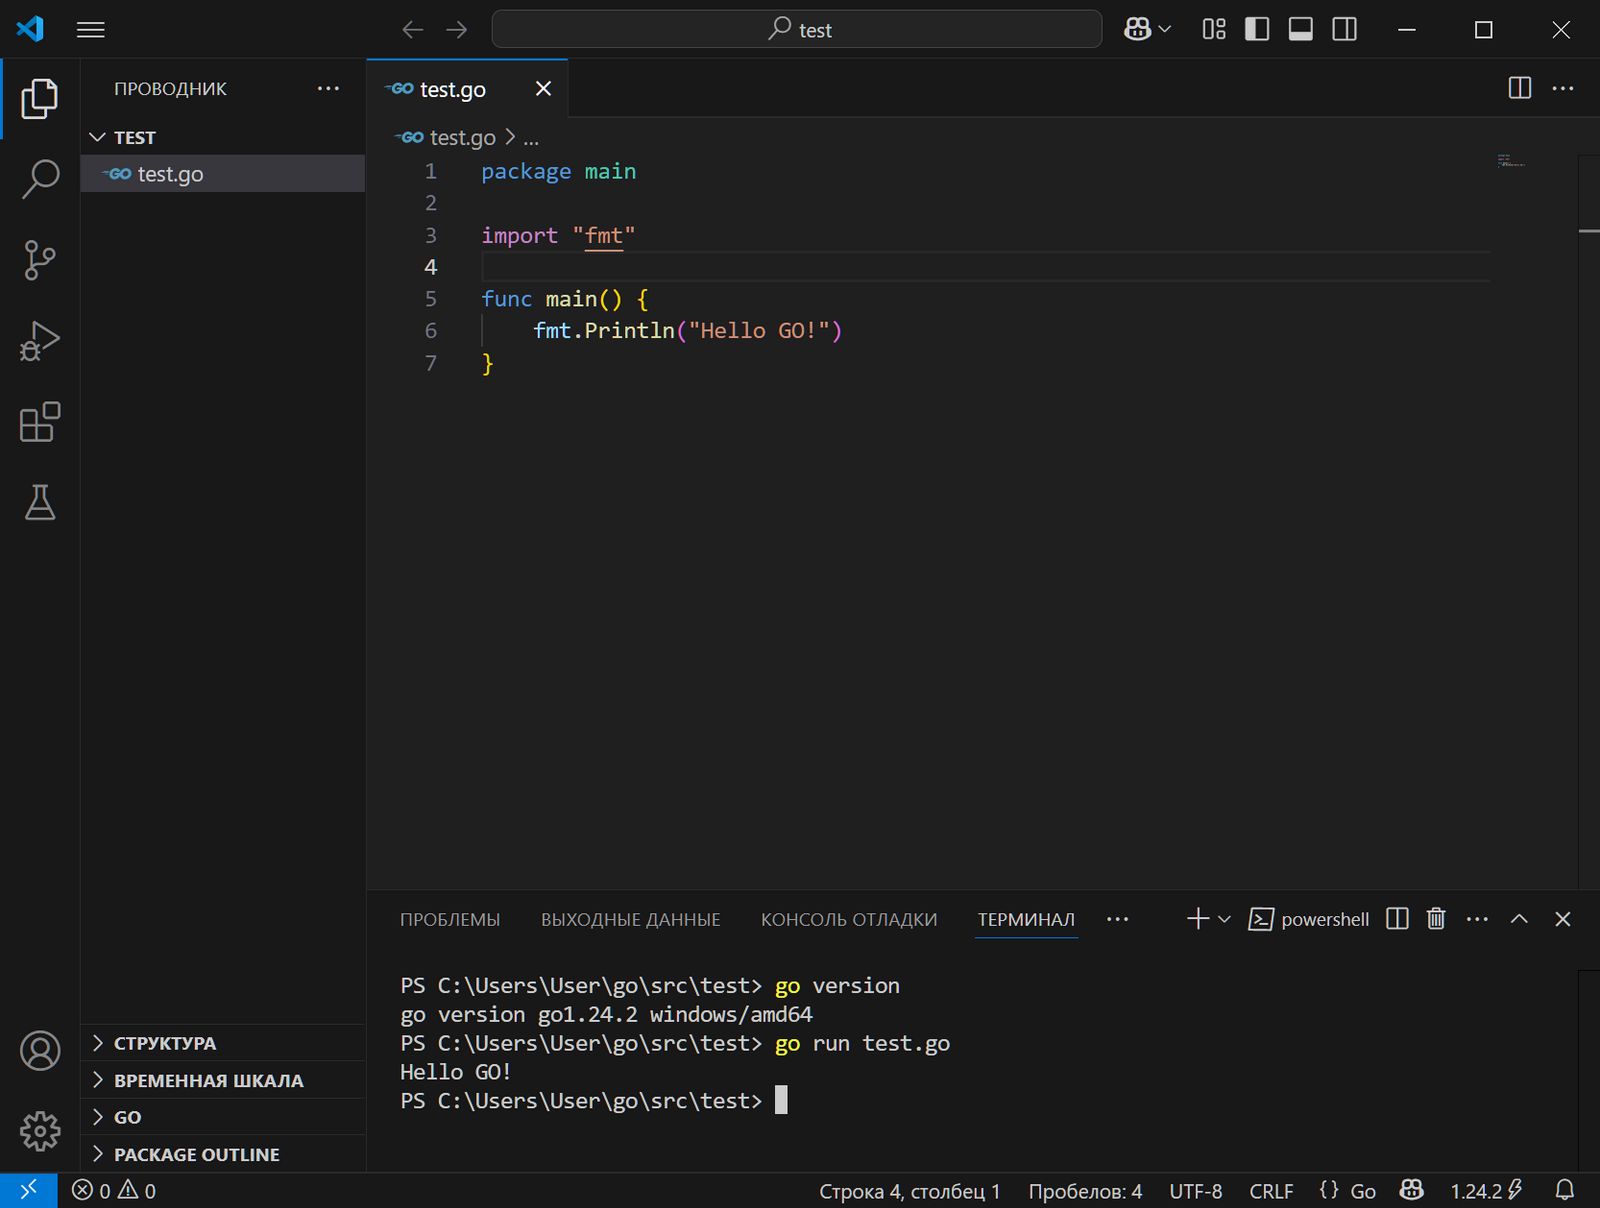Switch to the КОНСОЛЬ ОТЛАДКИ tab
1600x1208 pixels.
pos(849,919)
